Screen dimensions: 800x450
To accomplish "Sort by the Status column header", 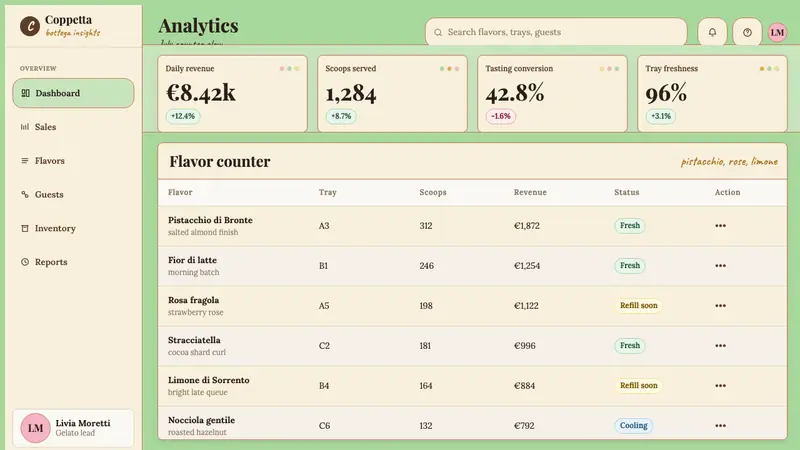I will pos(627,192).
